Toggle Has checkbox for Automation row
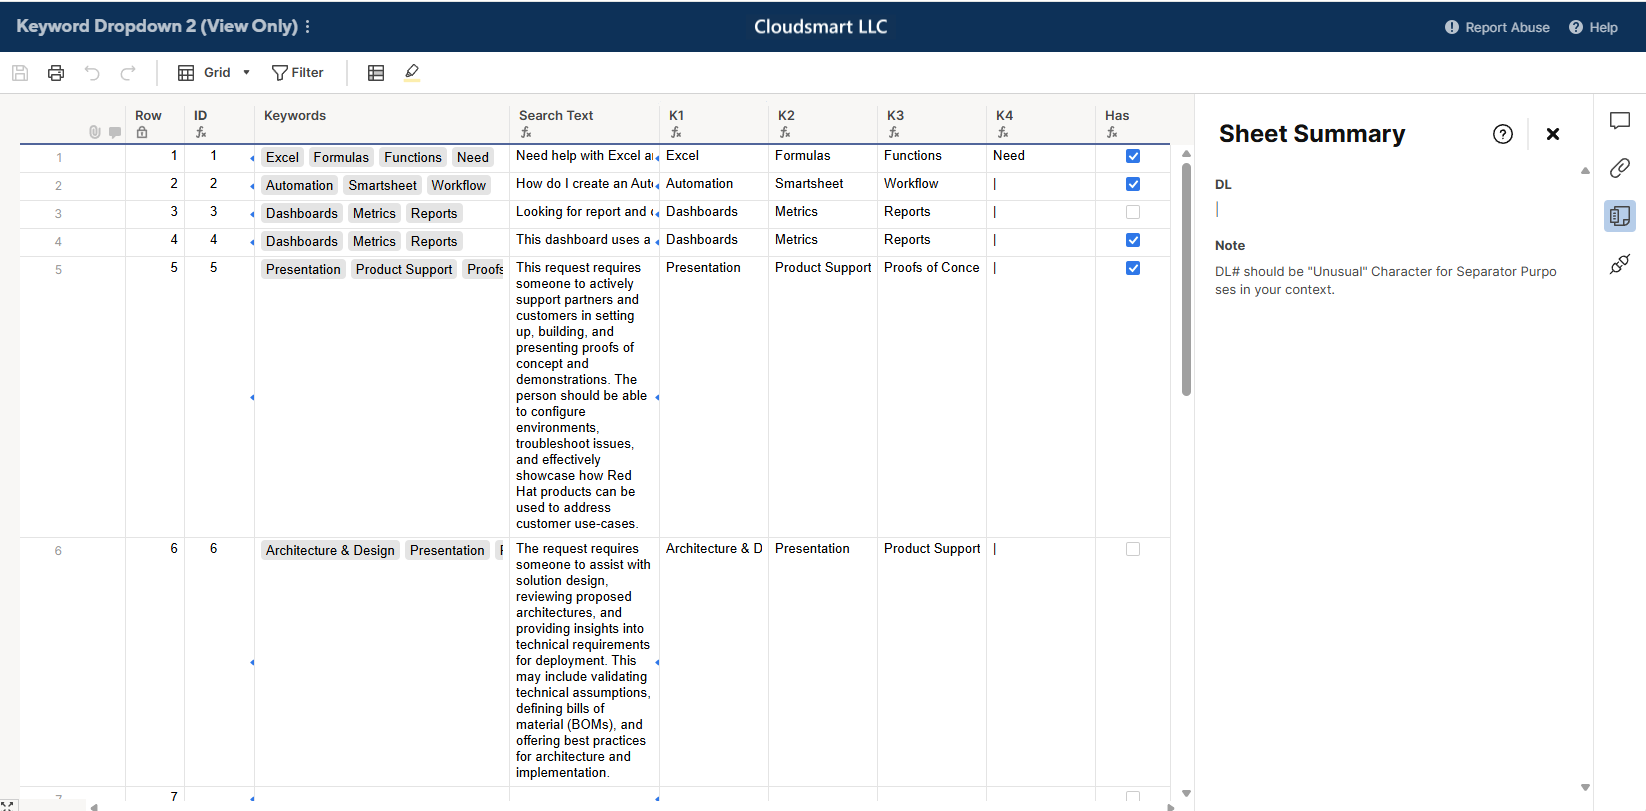This screenshot has height=811, width=1646. tap(1133, 184)
